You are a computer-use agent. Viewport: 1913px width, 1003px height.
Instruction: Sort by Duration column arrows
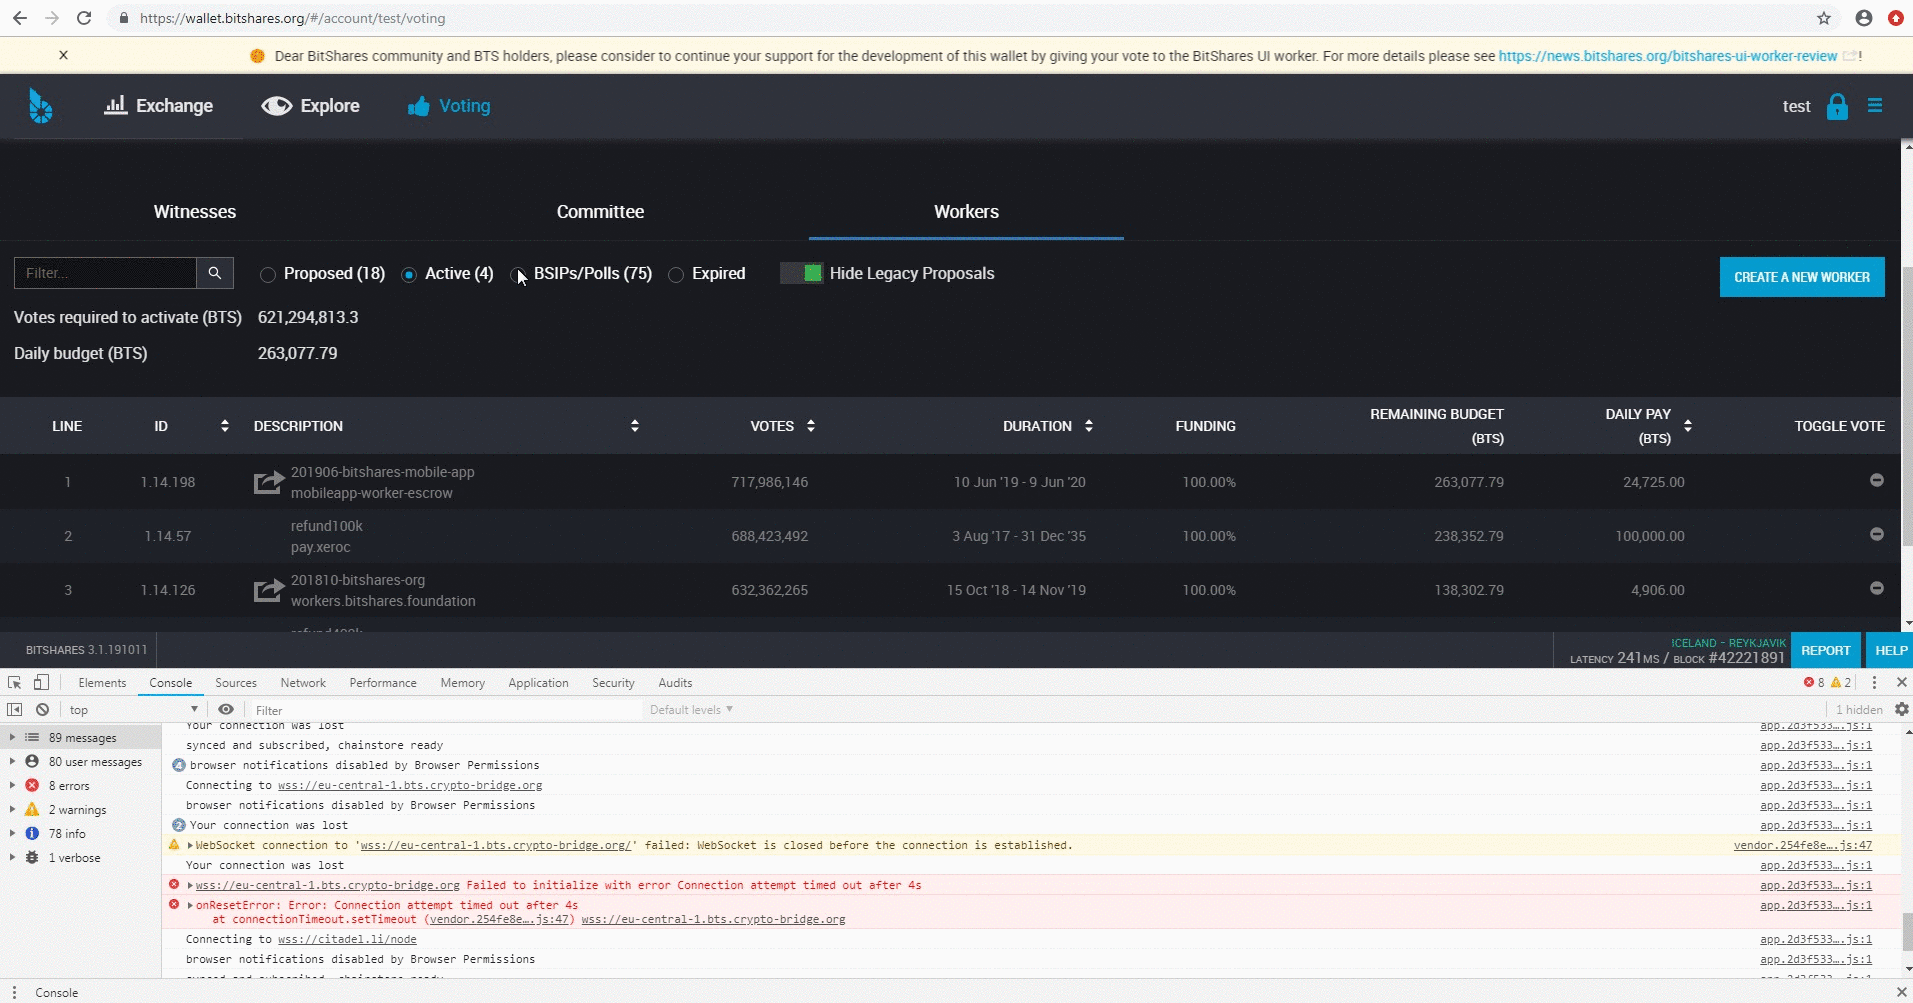[x=1088, y=426]
